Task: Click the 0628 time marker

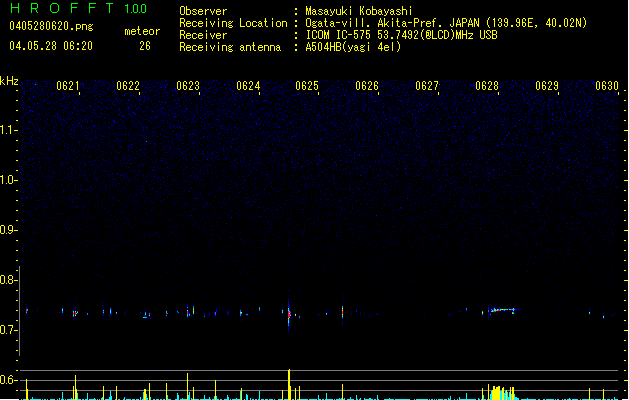Action: [x=487, y=86]
